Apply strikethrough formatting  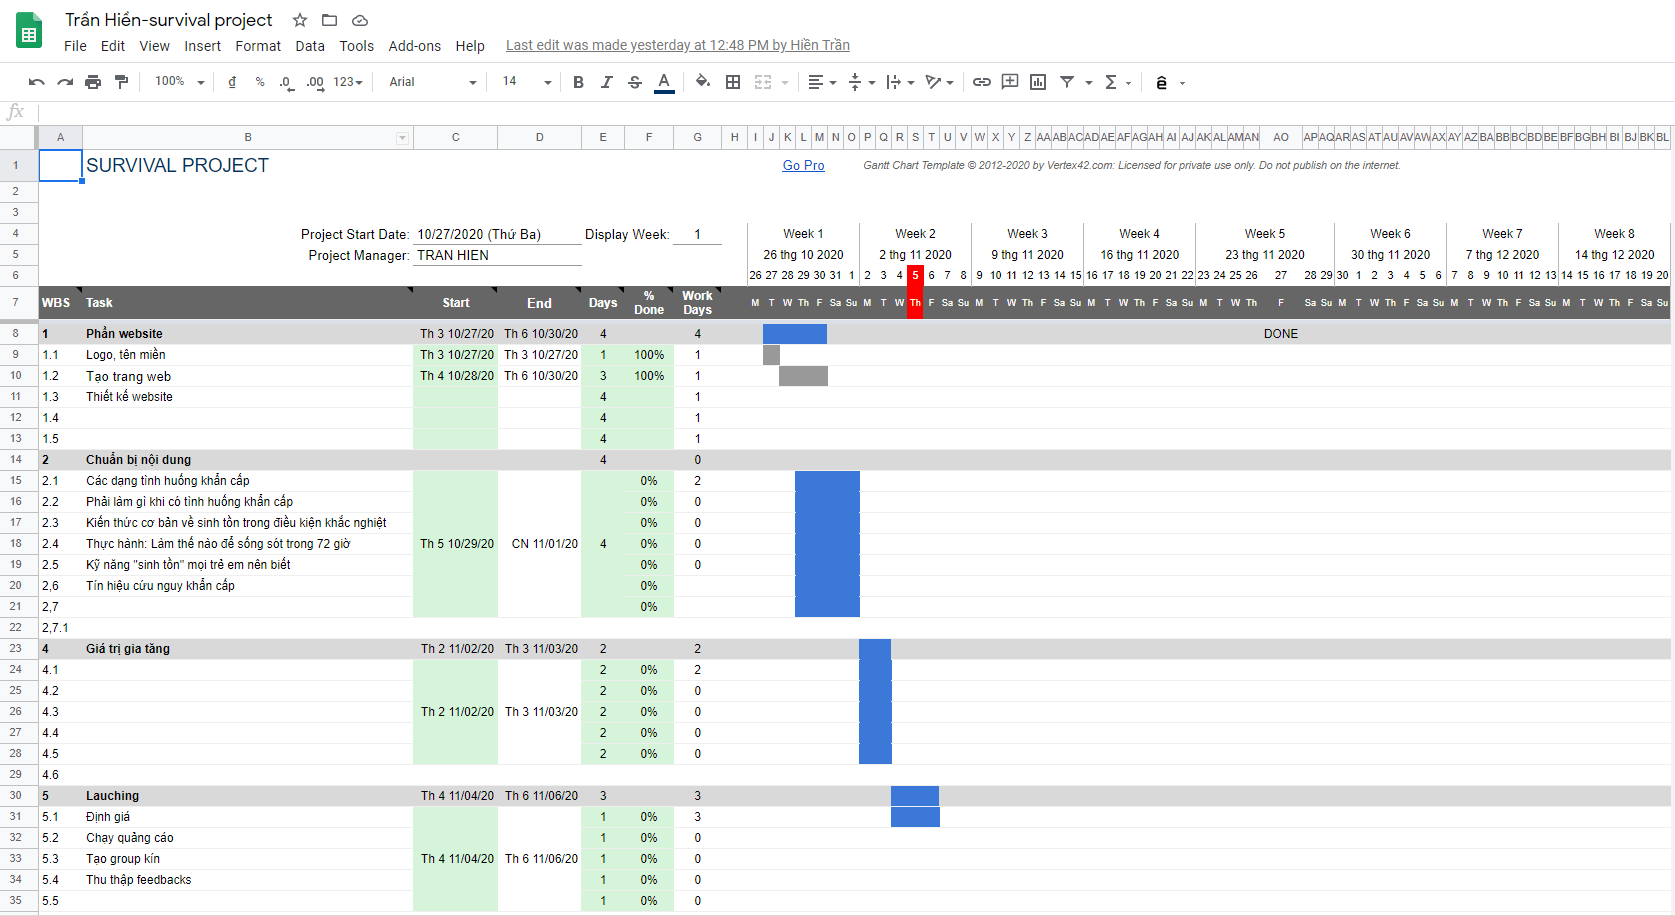[x=635, y=82]
